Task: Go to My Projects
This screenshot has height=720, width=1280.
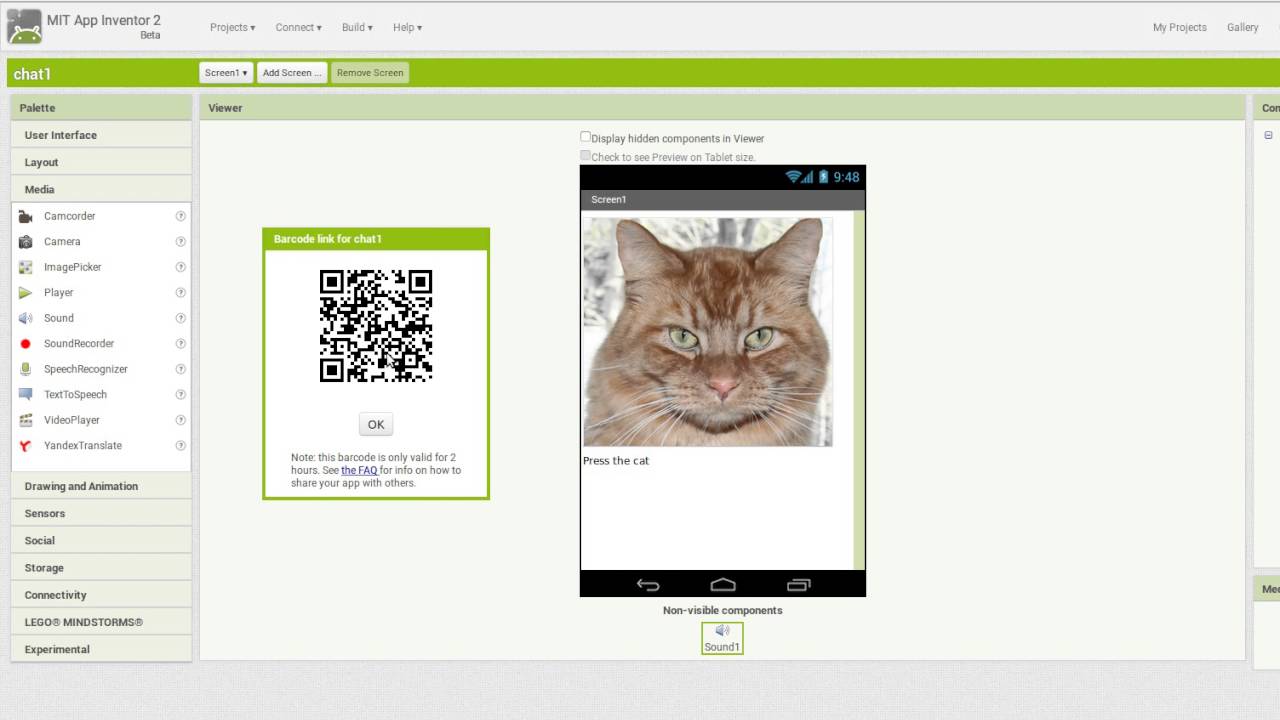Action: pos(1179,27)
